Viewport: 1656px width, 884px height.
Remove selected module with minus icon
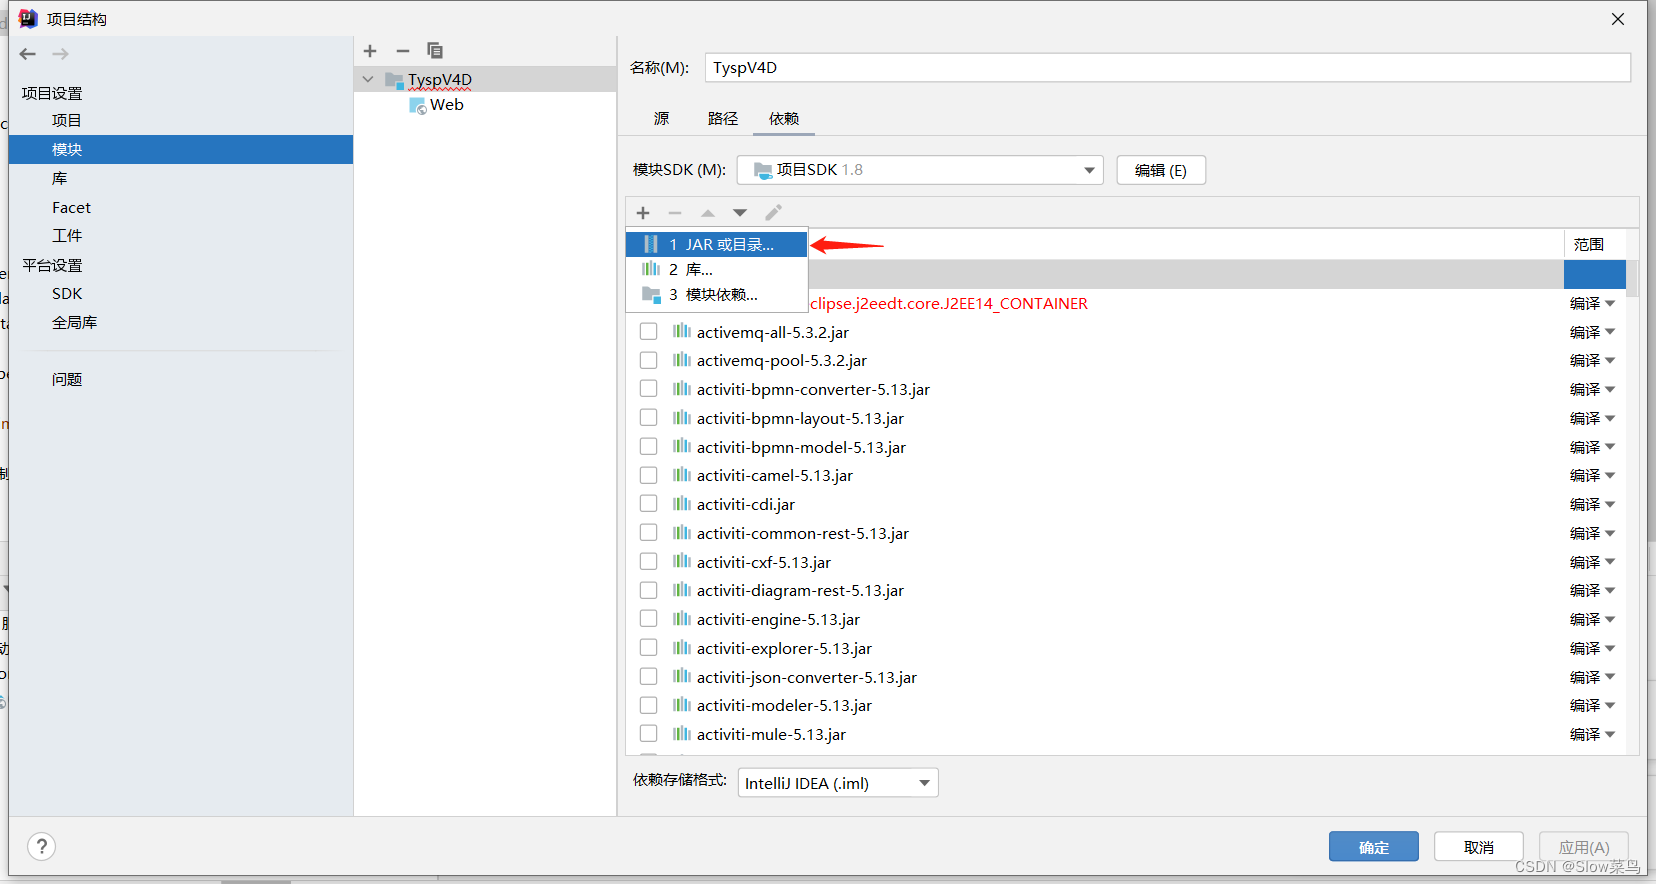[x=403, y=51]
